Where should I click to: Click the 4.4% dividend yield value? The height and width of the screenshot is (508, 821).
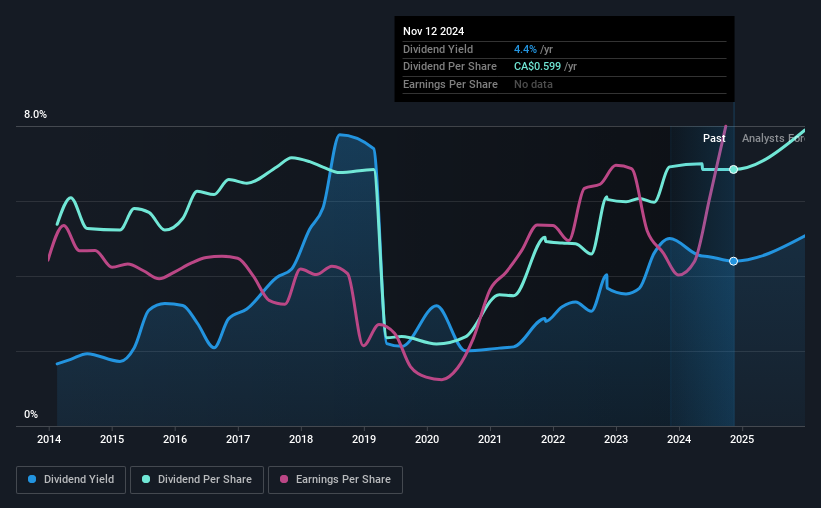point(525,49)
